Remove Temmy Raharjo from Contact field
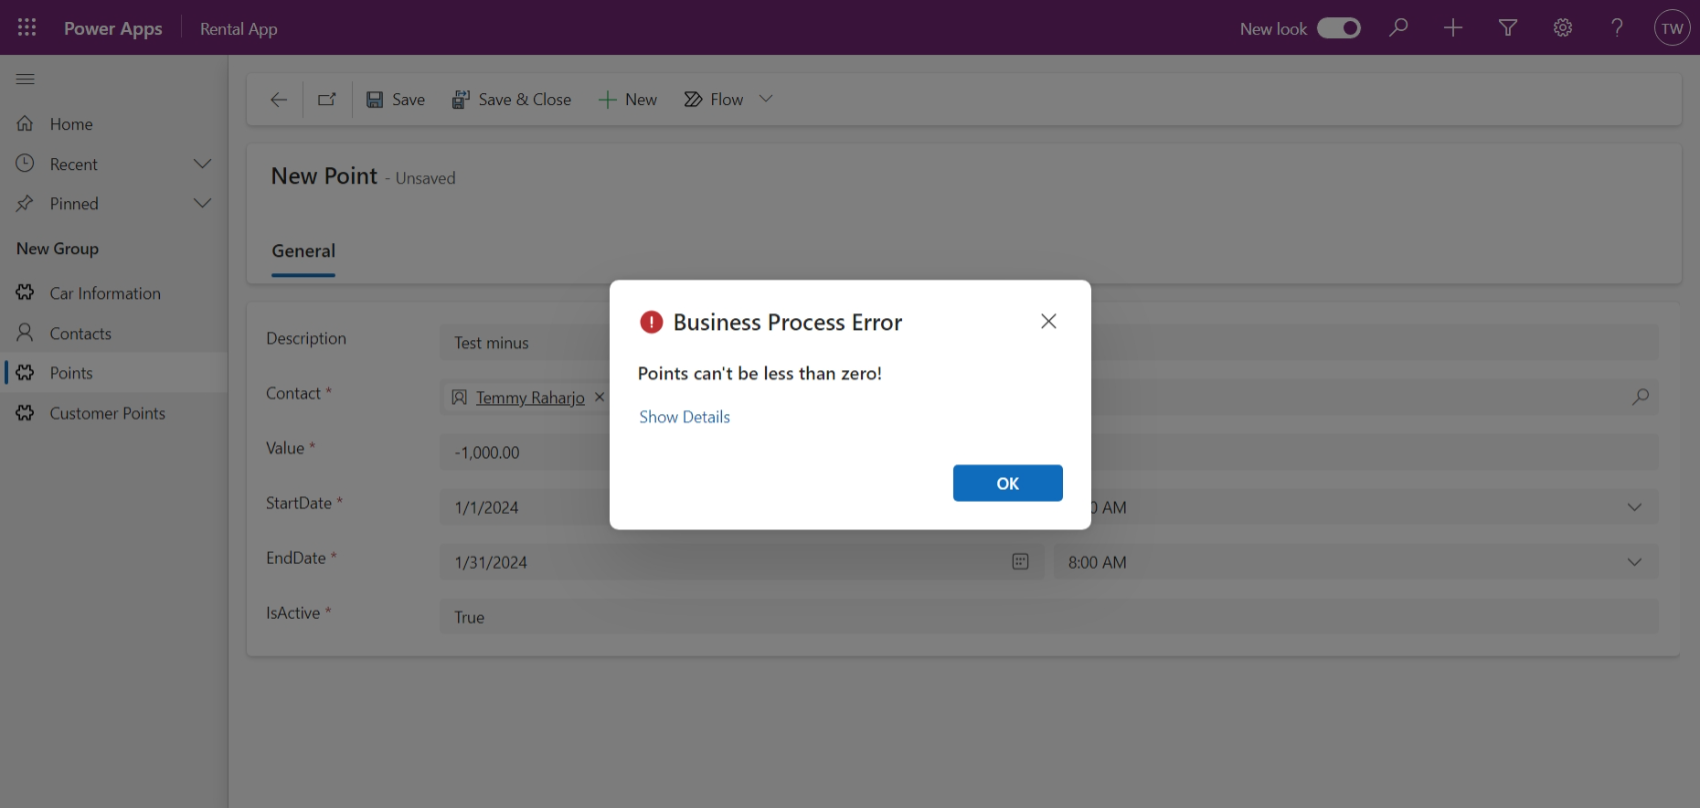The image size is (1700, 808). (x=600, y=397)
